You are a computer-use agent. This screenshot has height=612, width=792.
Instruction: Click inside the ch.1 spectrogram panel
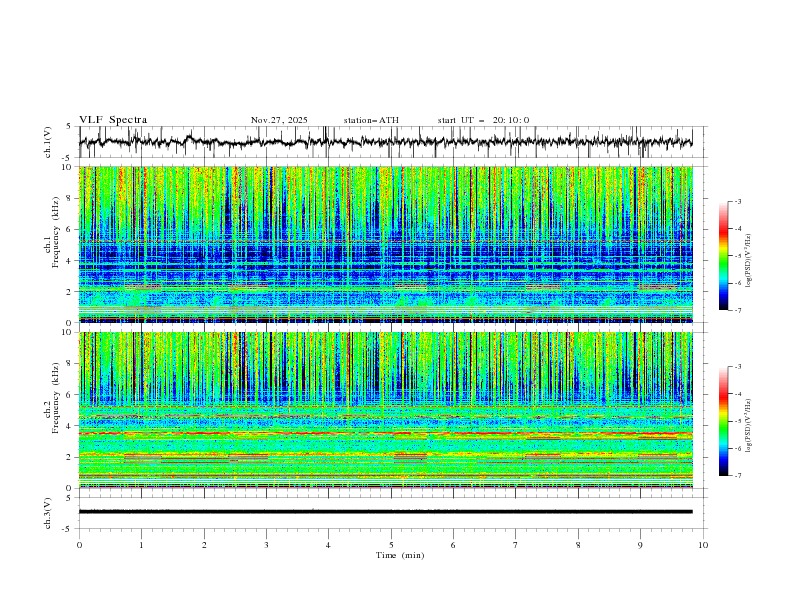(386, 244)
